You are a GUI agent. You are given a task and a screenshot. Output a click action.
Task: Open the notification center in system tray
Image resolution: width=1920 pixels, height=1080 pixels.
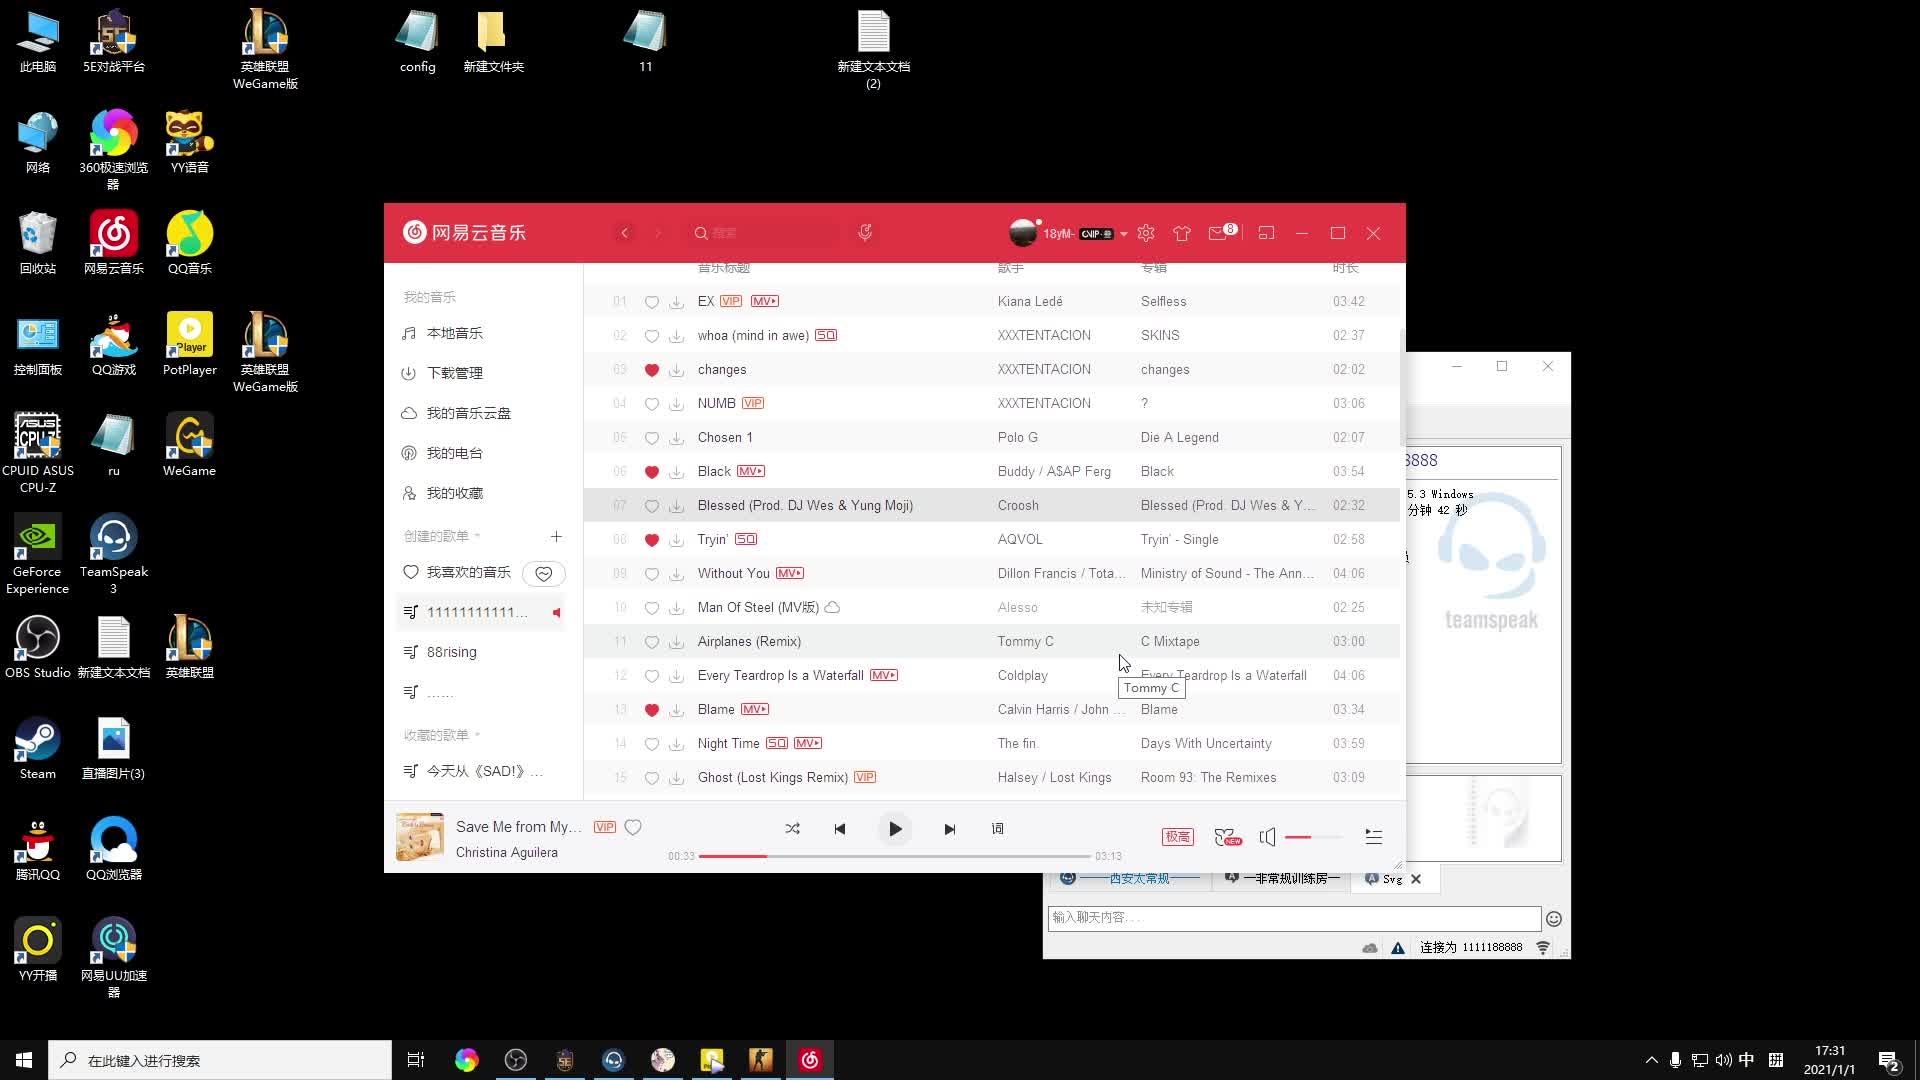pos(1888,1060)
